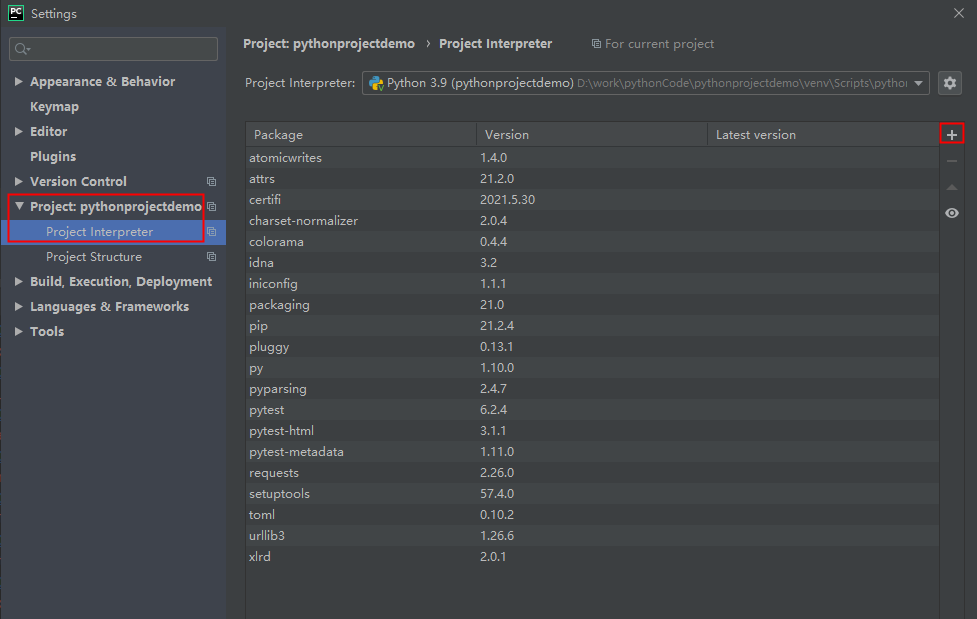
Task: Select the iniconfig package row
Action: point(592,284)
